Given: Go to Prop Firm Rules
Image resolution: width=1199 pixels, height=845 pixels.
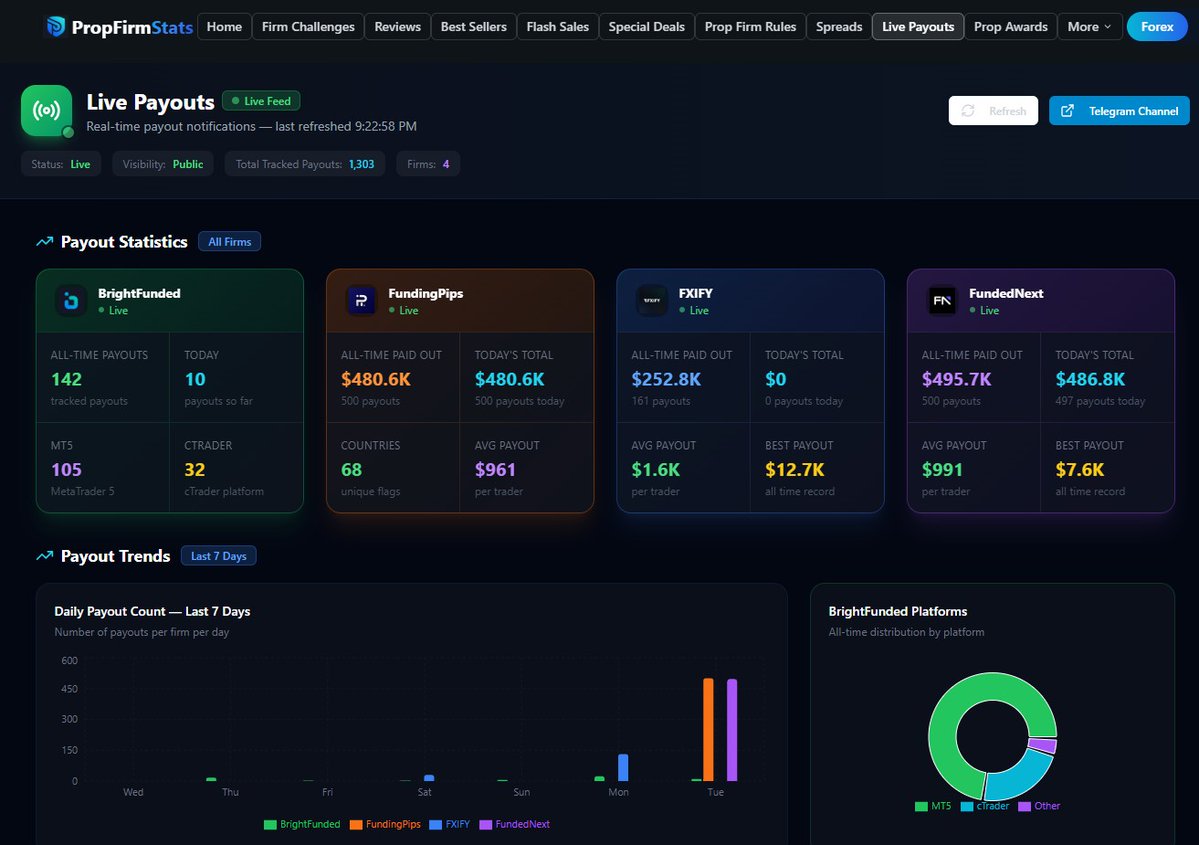Looking at the screenshot, I should click(750, 27).
